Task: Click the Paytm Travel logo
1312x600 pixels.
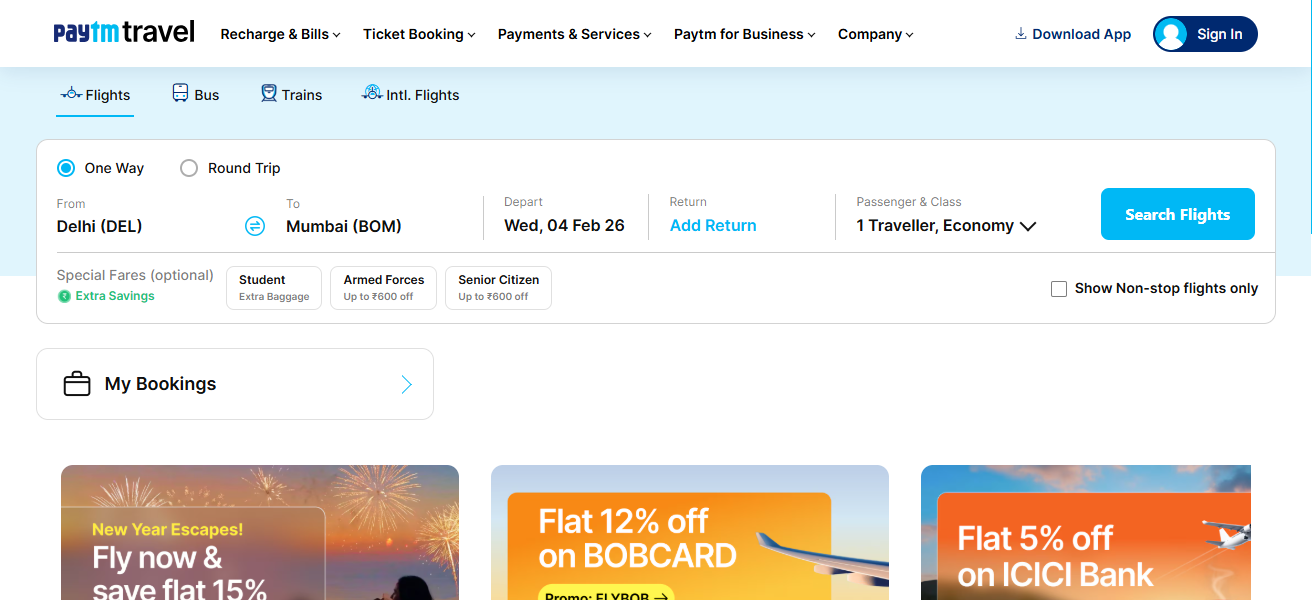Action: click(x=123, y=30)
